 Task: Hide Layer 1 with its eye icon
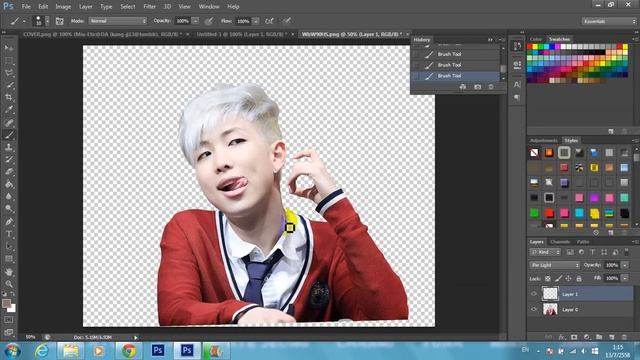pos(534,294)
